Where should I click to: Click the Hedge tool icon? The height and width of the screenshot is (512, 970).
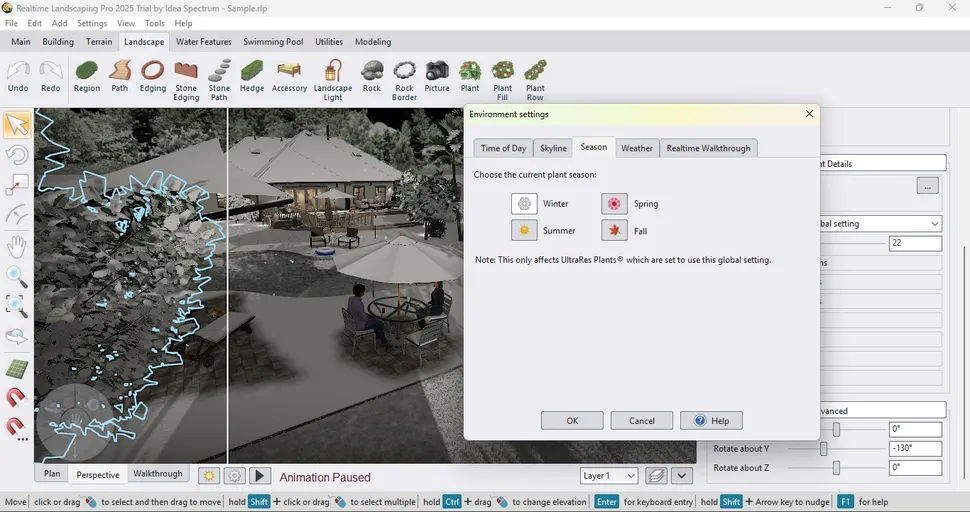252,76
